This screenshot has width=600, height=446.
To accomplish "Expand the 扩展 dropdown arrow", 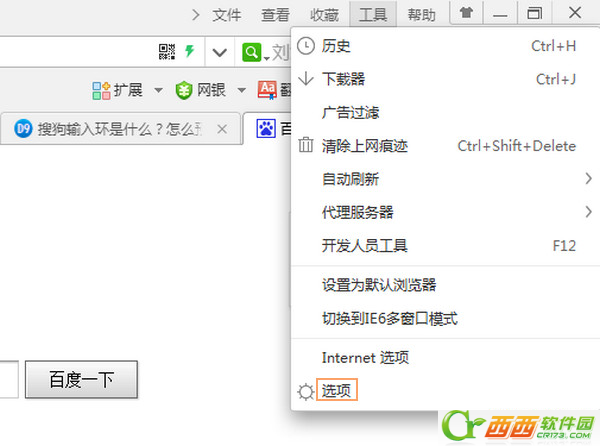I will click(x=158, y=91).
